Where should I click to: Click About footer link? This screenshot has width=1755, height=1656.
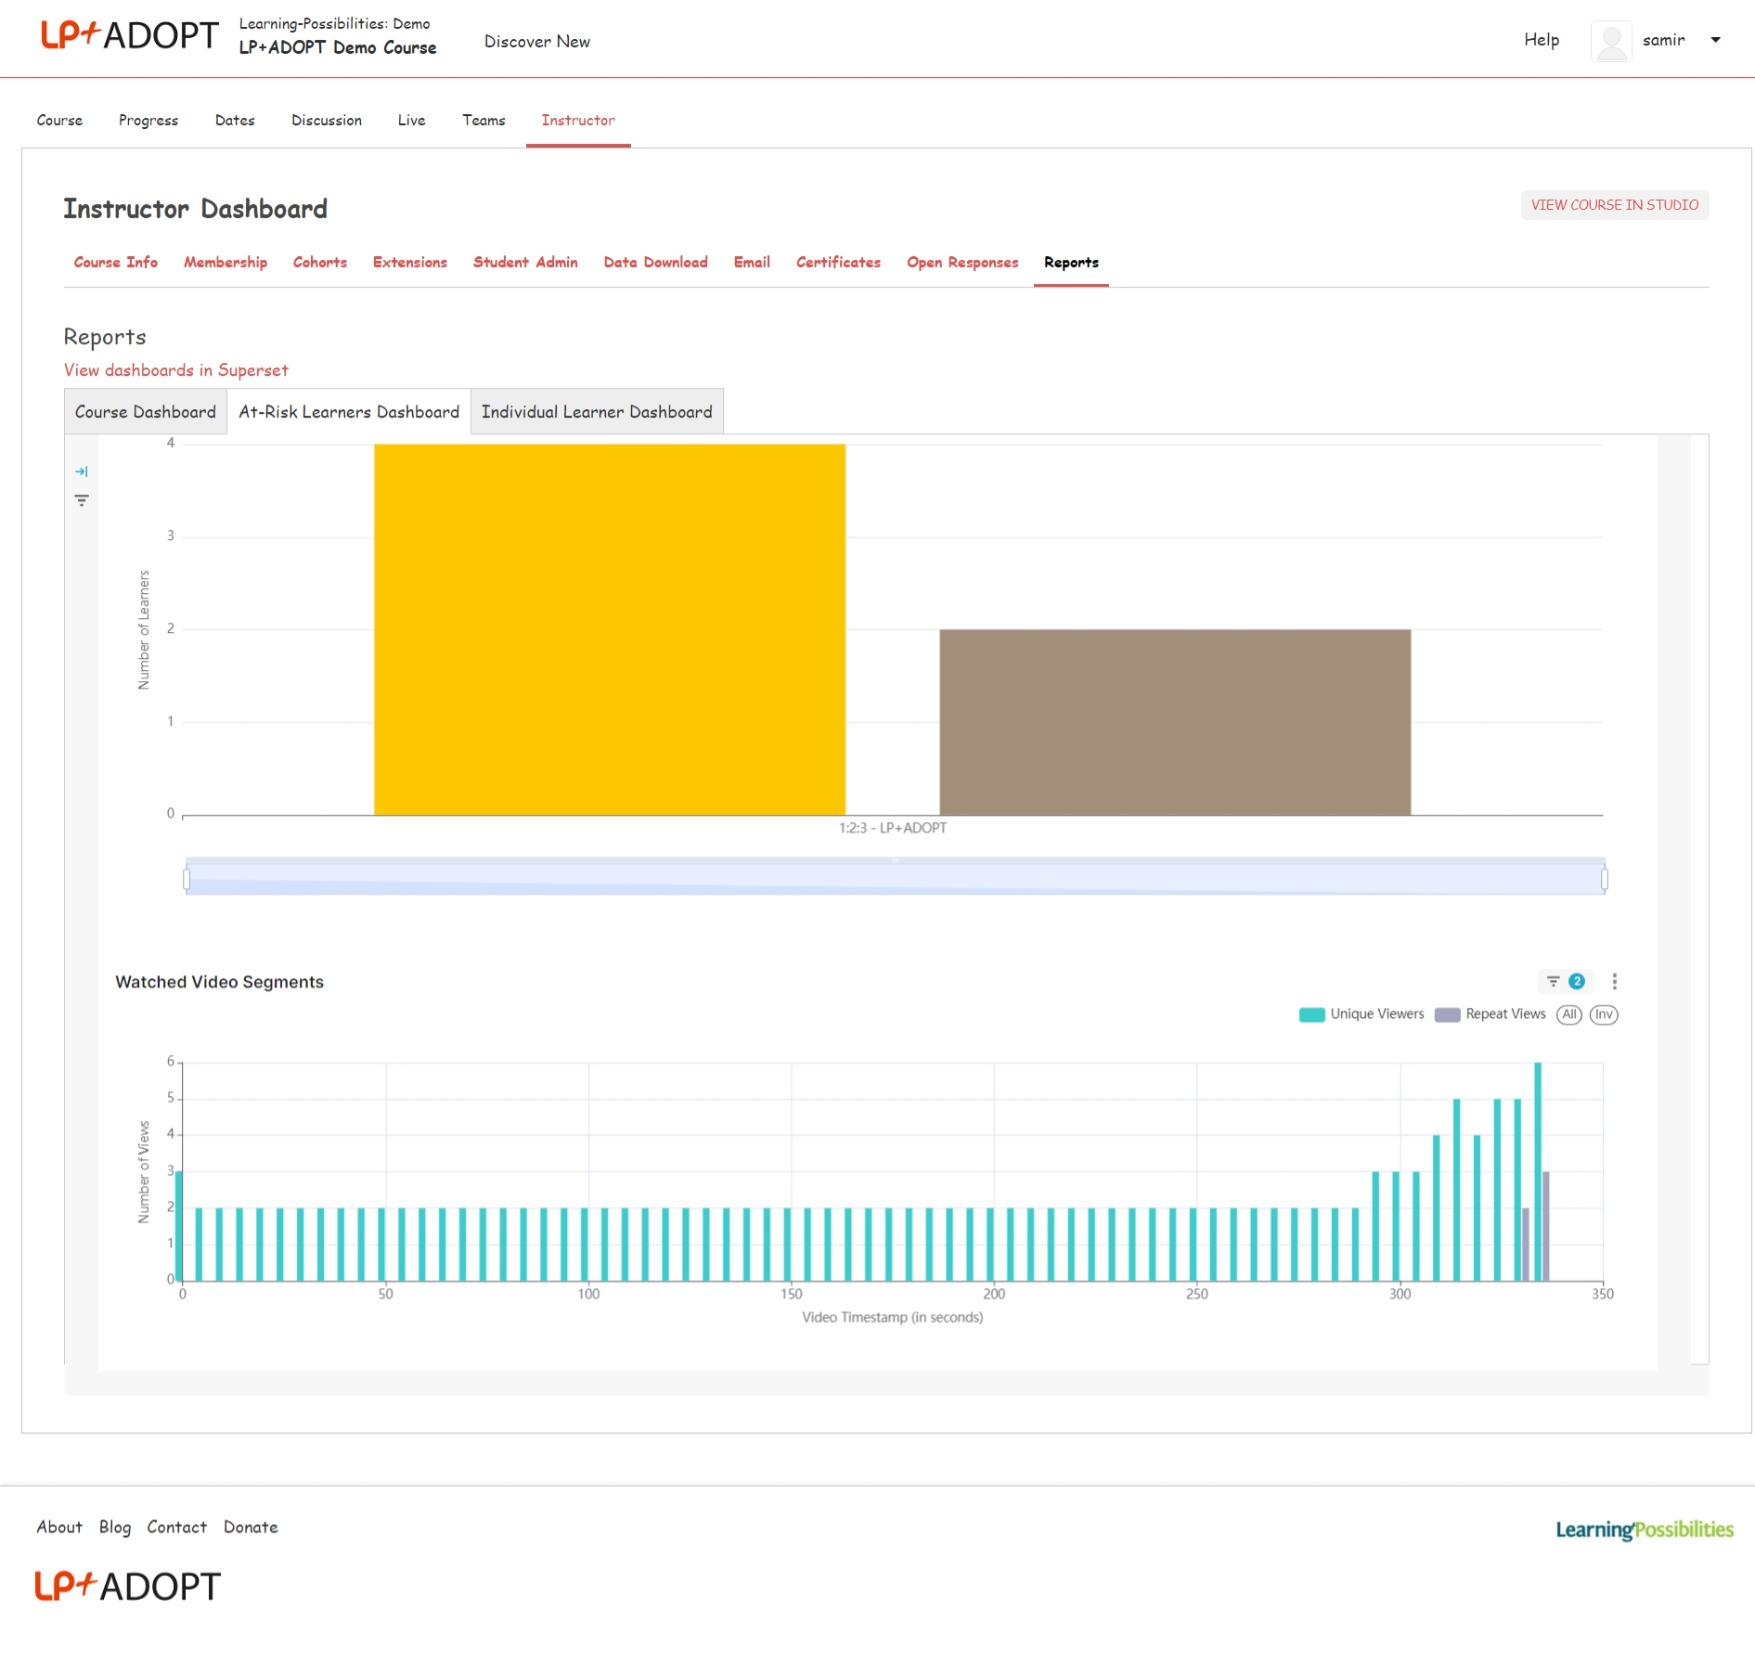tap(60, 1526)
